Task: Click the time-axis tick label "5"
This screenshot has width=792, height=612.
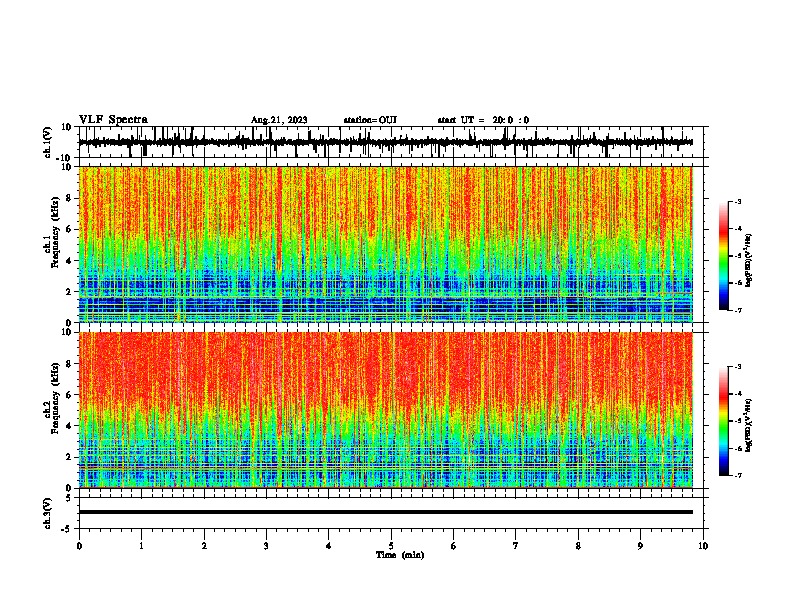Action: pyautogui.click(x=391, y=546)
